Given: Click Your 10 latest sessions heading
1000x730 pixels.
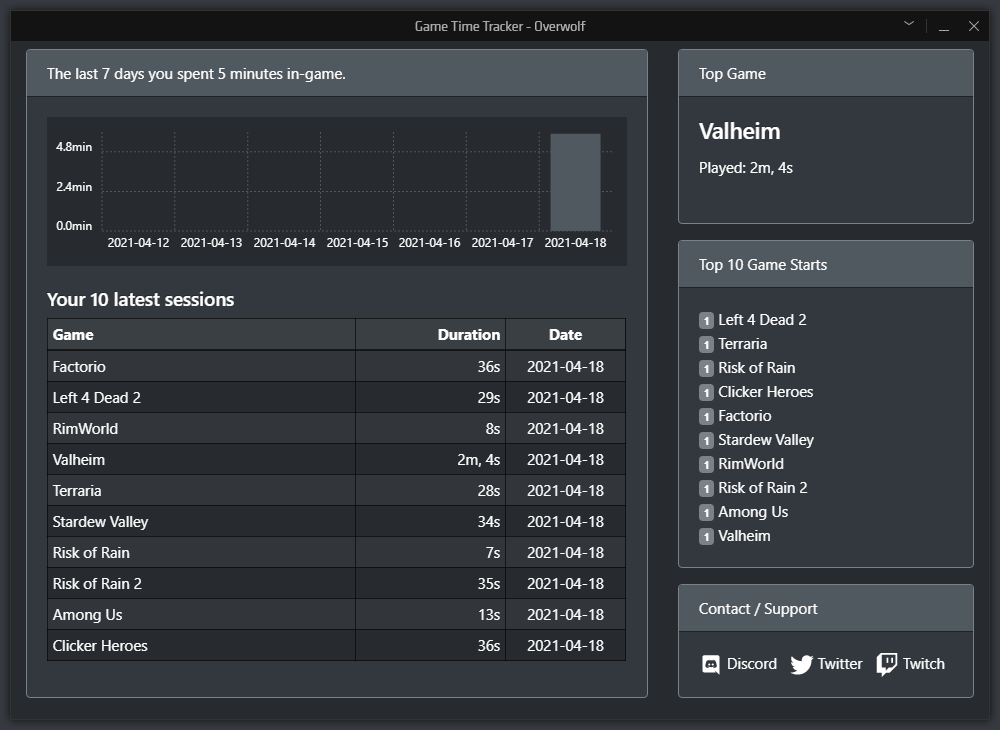Looking at the screenshot, I should tap(140, 300).
